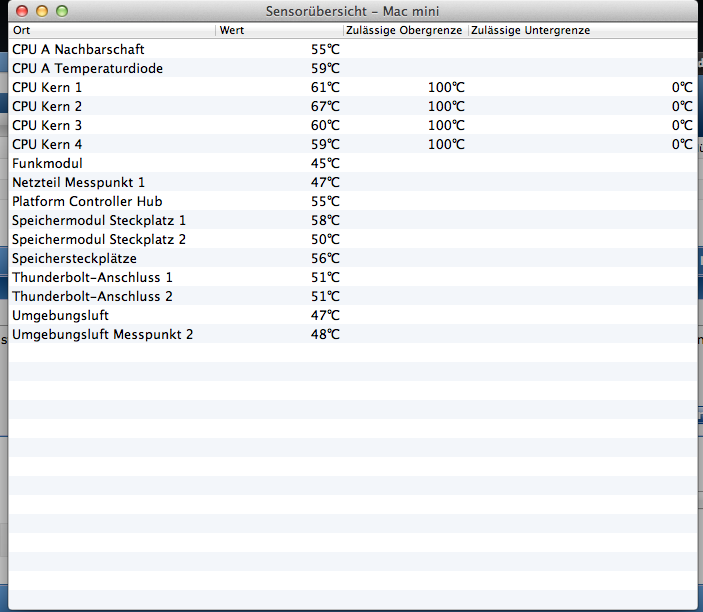Select the CPU Kern 1 row
Image resolution: width=703 pixels, height=612 pixels.
[x=353, y=87]
